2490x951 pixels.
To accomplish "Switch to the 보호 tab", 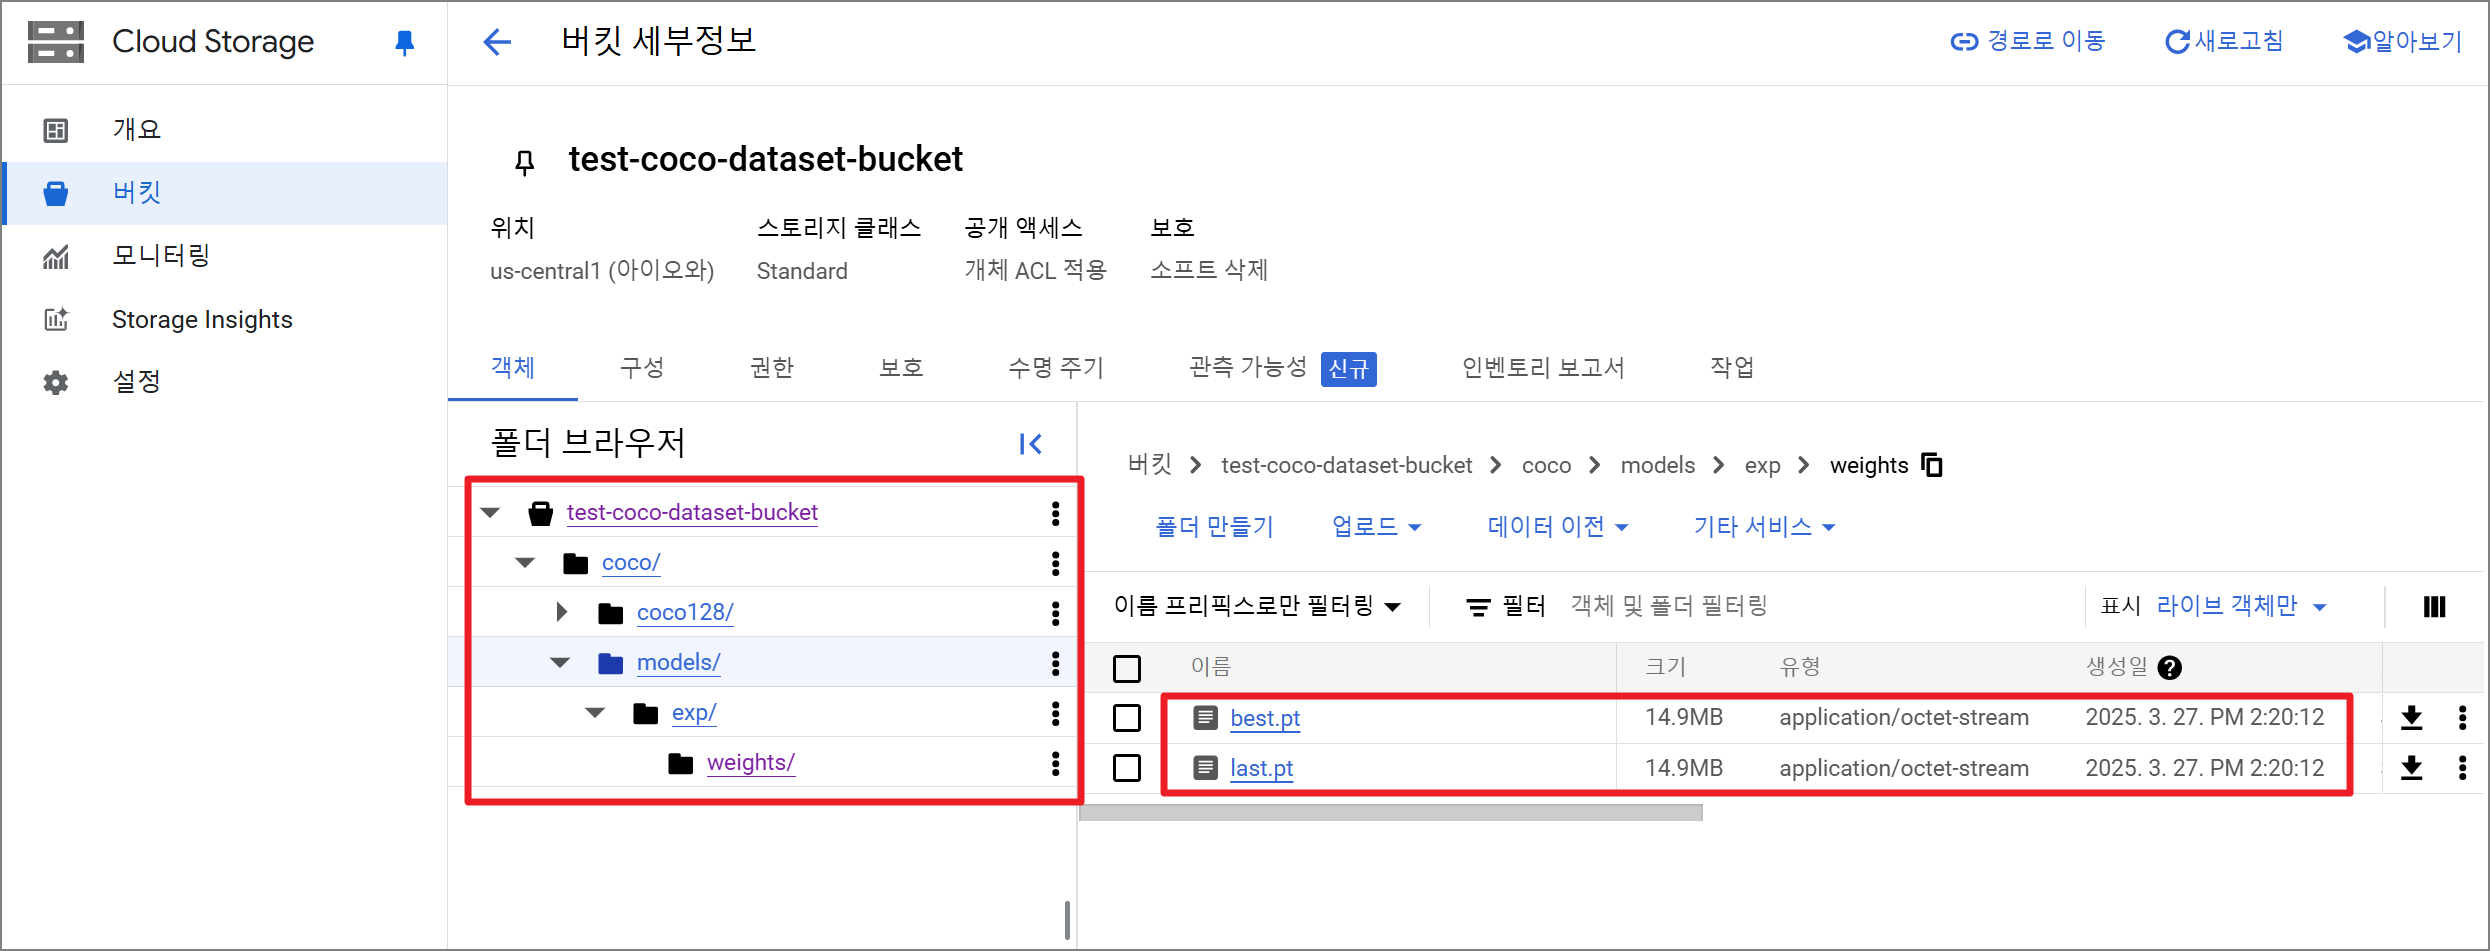I will (x=901, y=368).
